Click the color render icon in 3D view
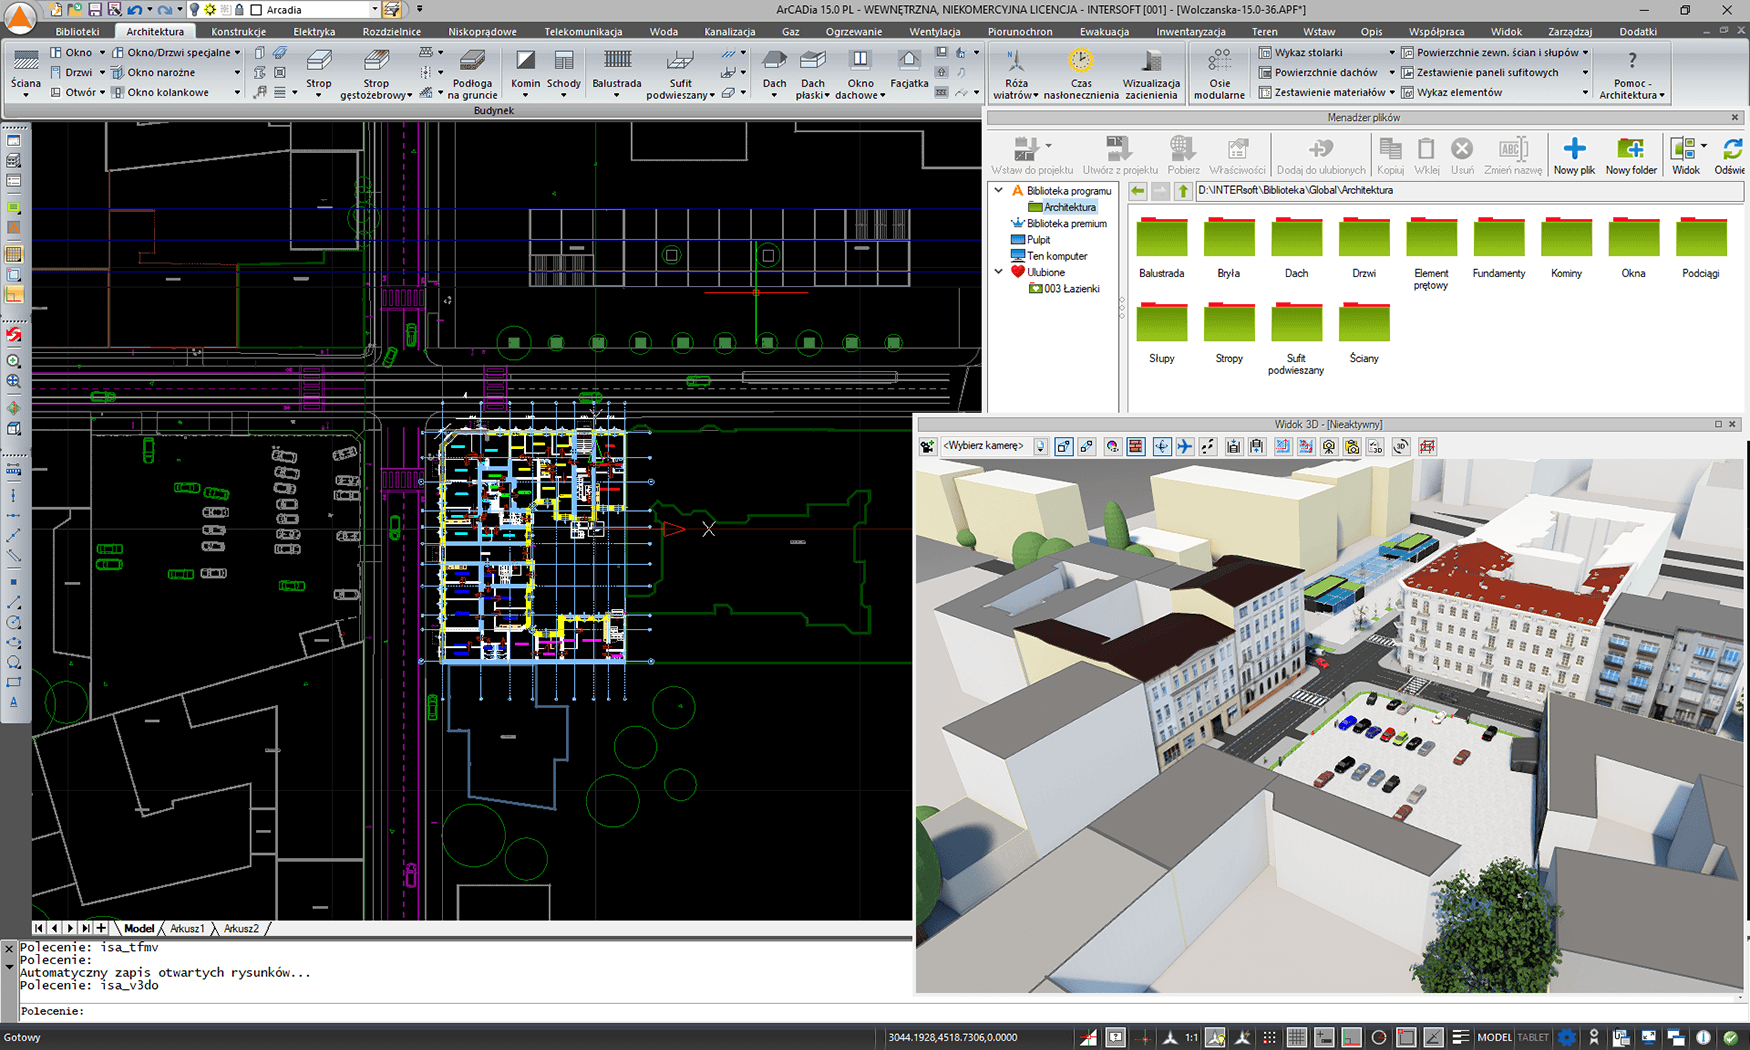Screen dimensions: 1750x1050 [x=1112, y=447]
